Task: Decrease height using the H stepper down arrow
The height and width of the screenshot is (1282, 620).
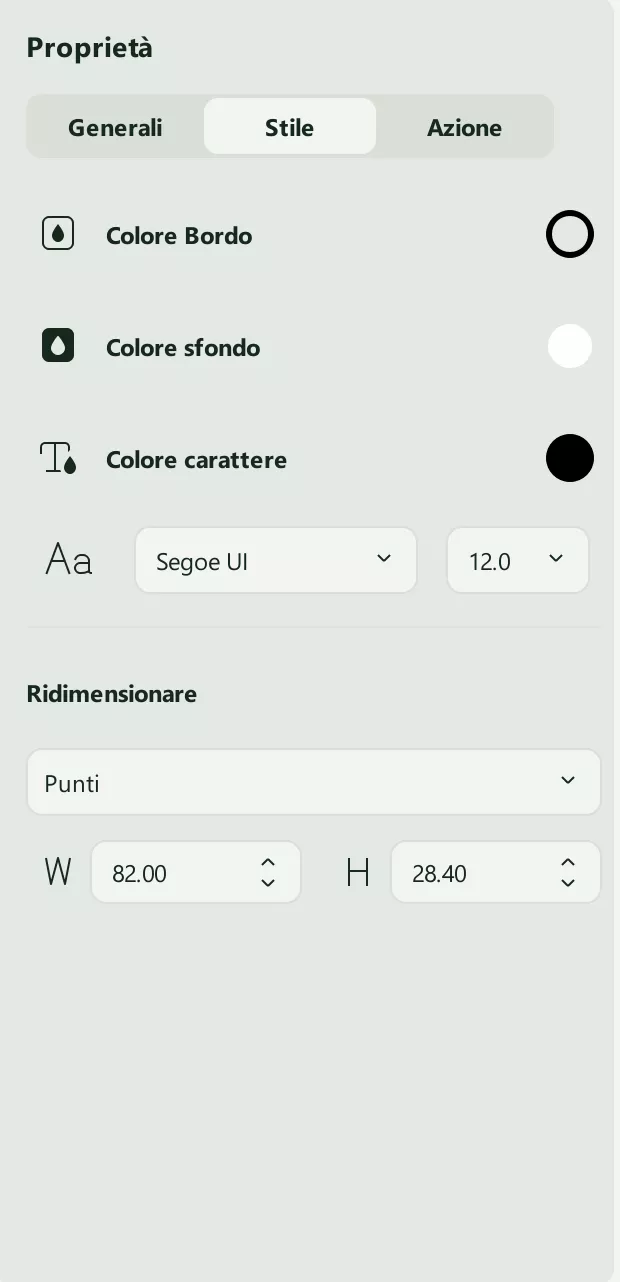Action: pos(567,883)
